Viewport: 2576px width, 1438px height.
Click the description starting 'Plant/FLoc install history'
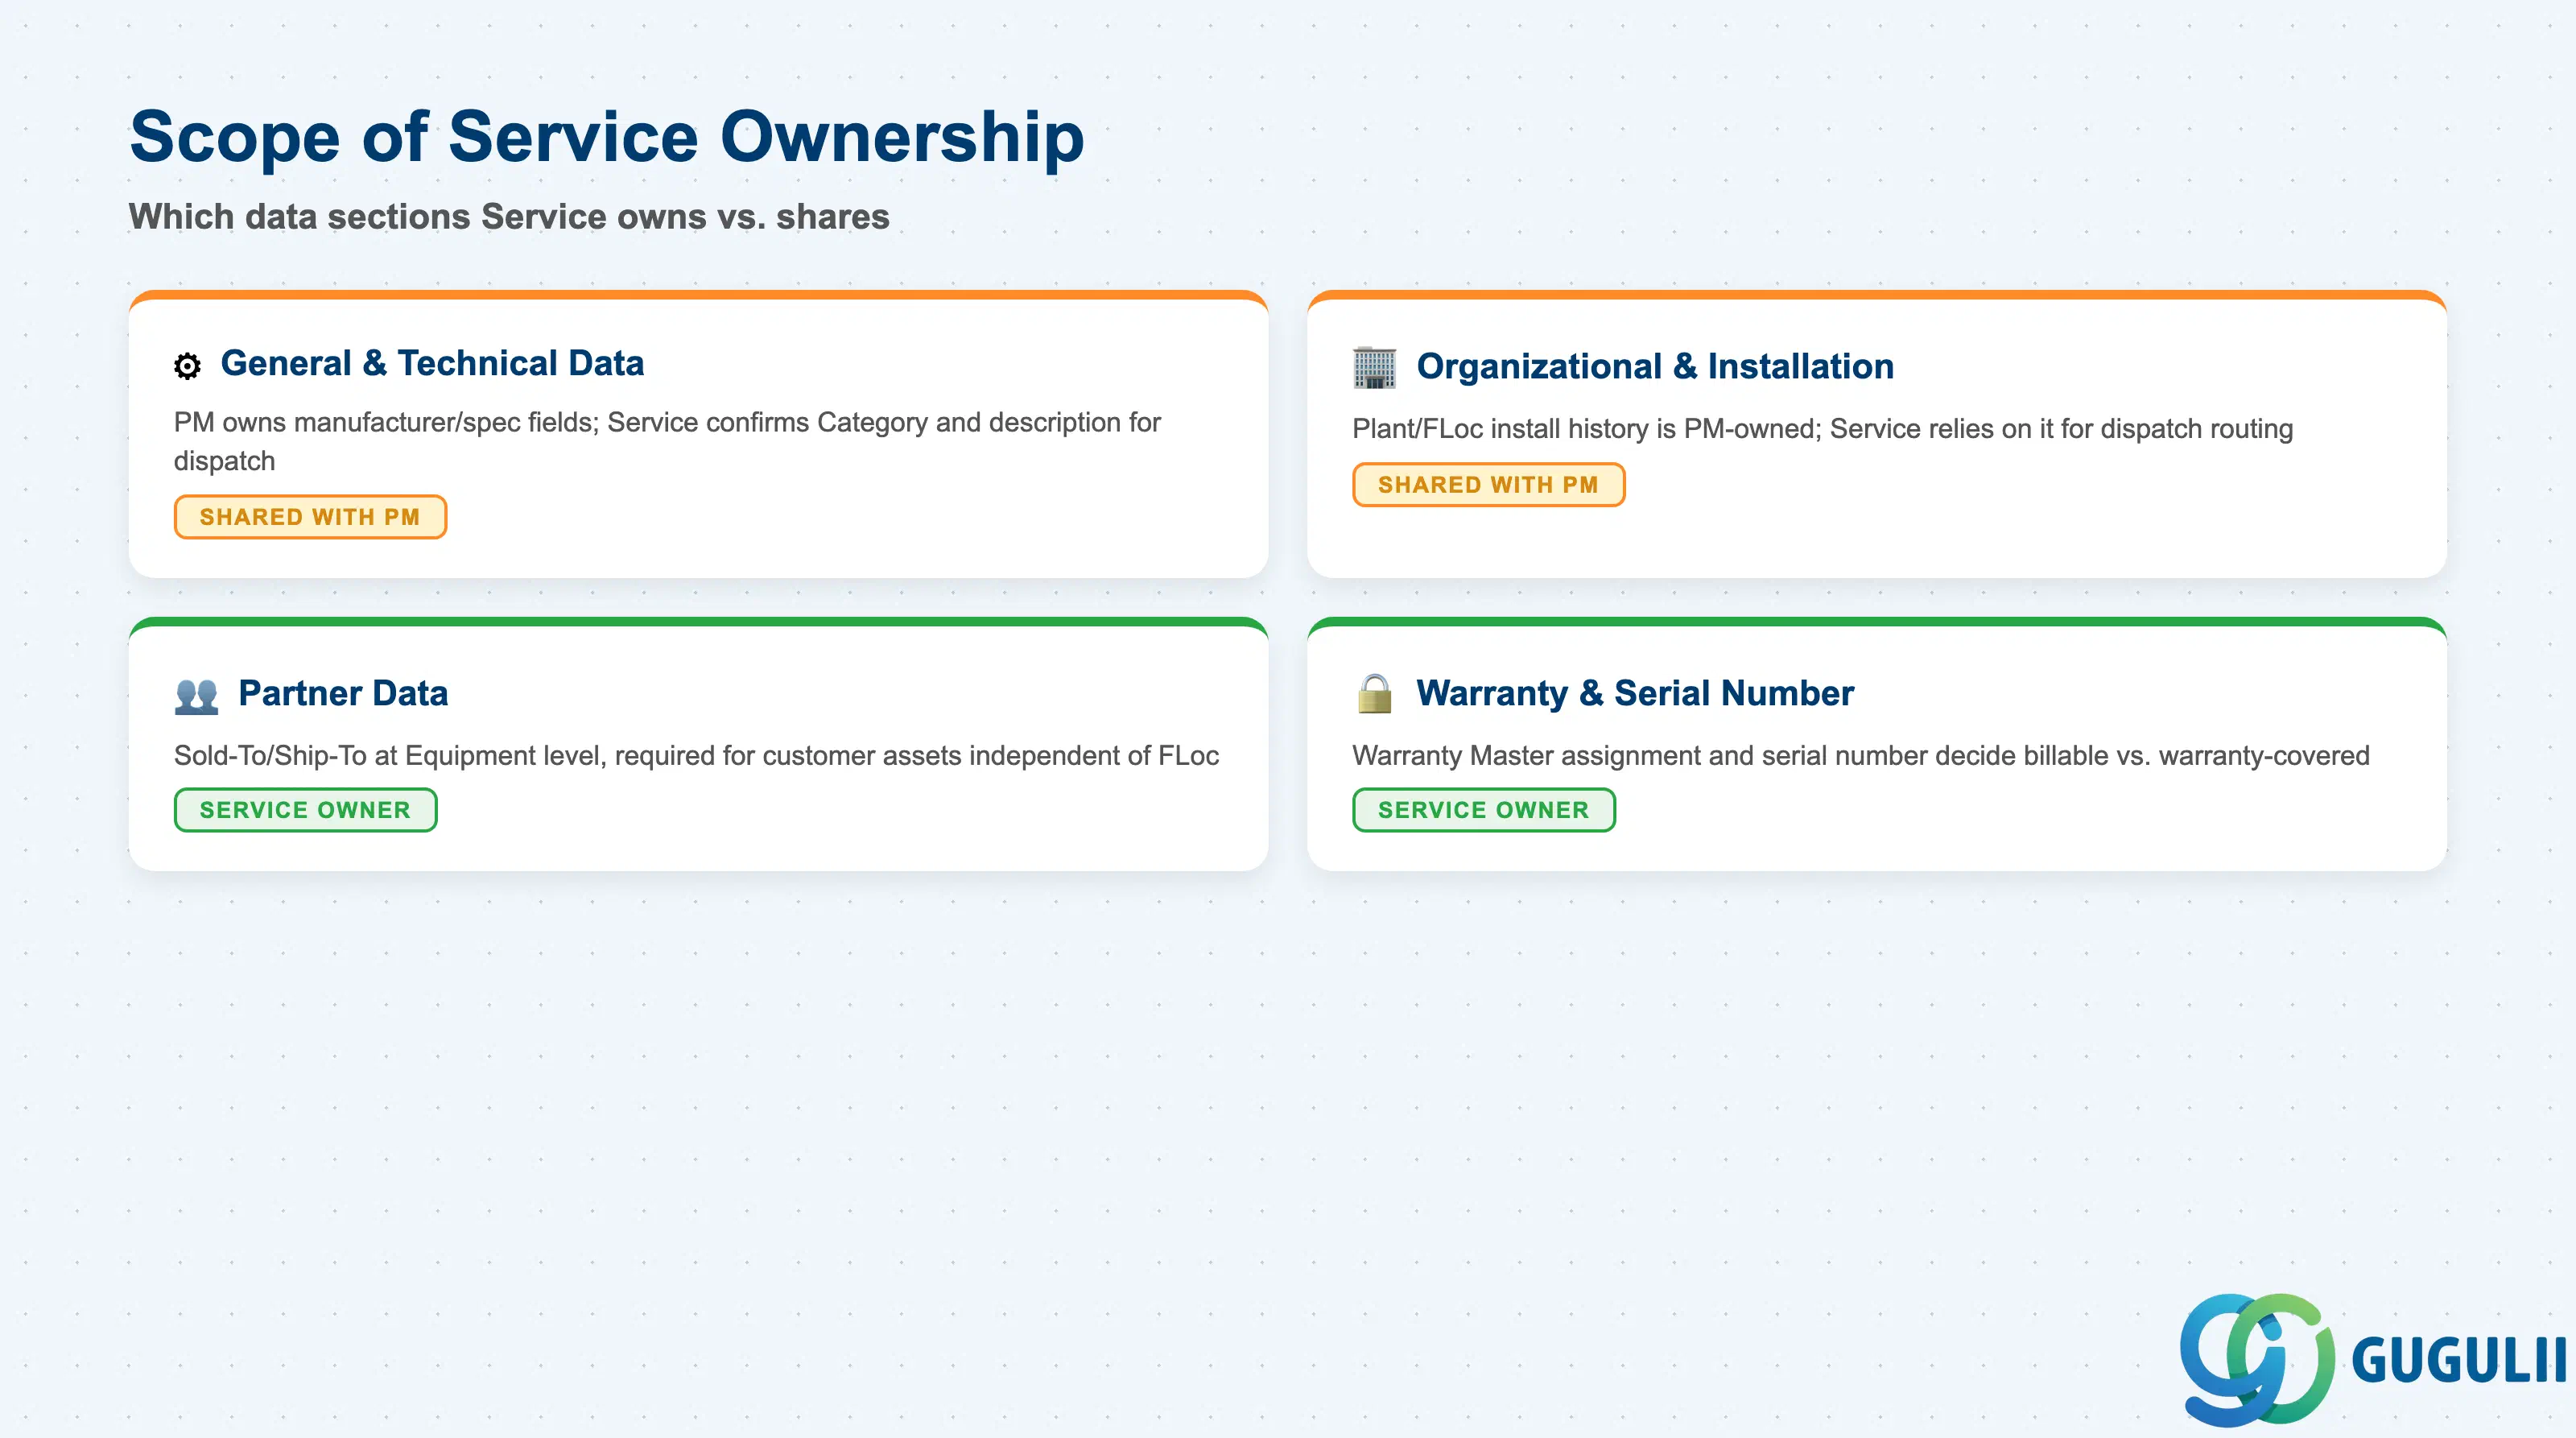[1822, 429]
